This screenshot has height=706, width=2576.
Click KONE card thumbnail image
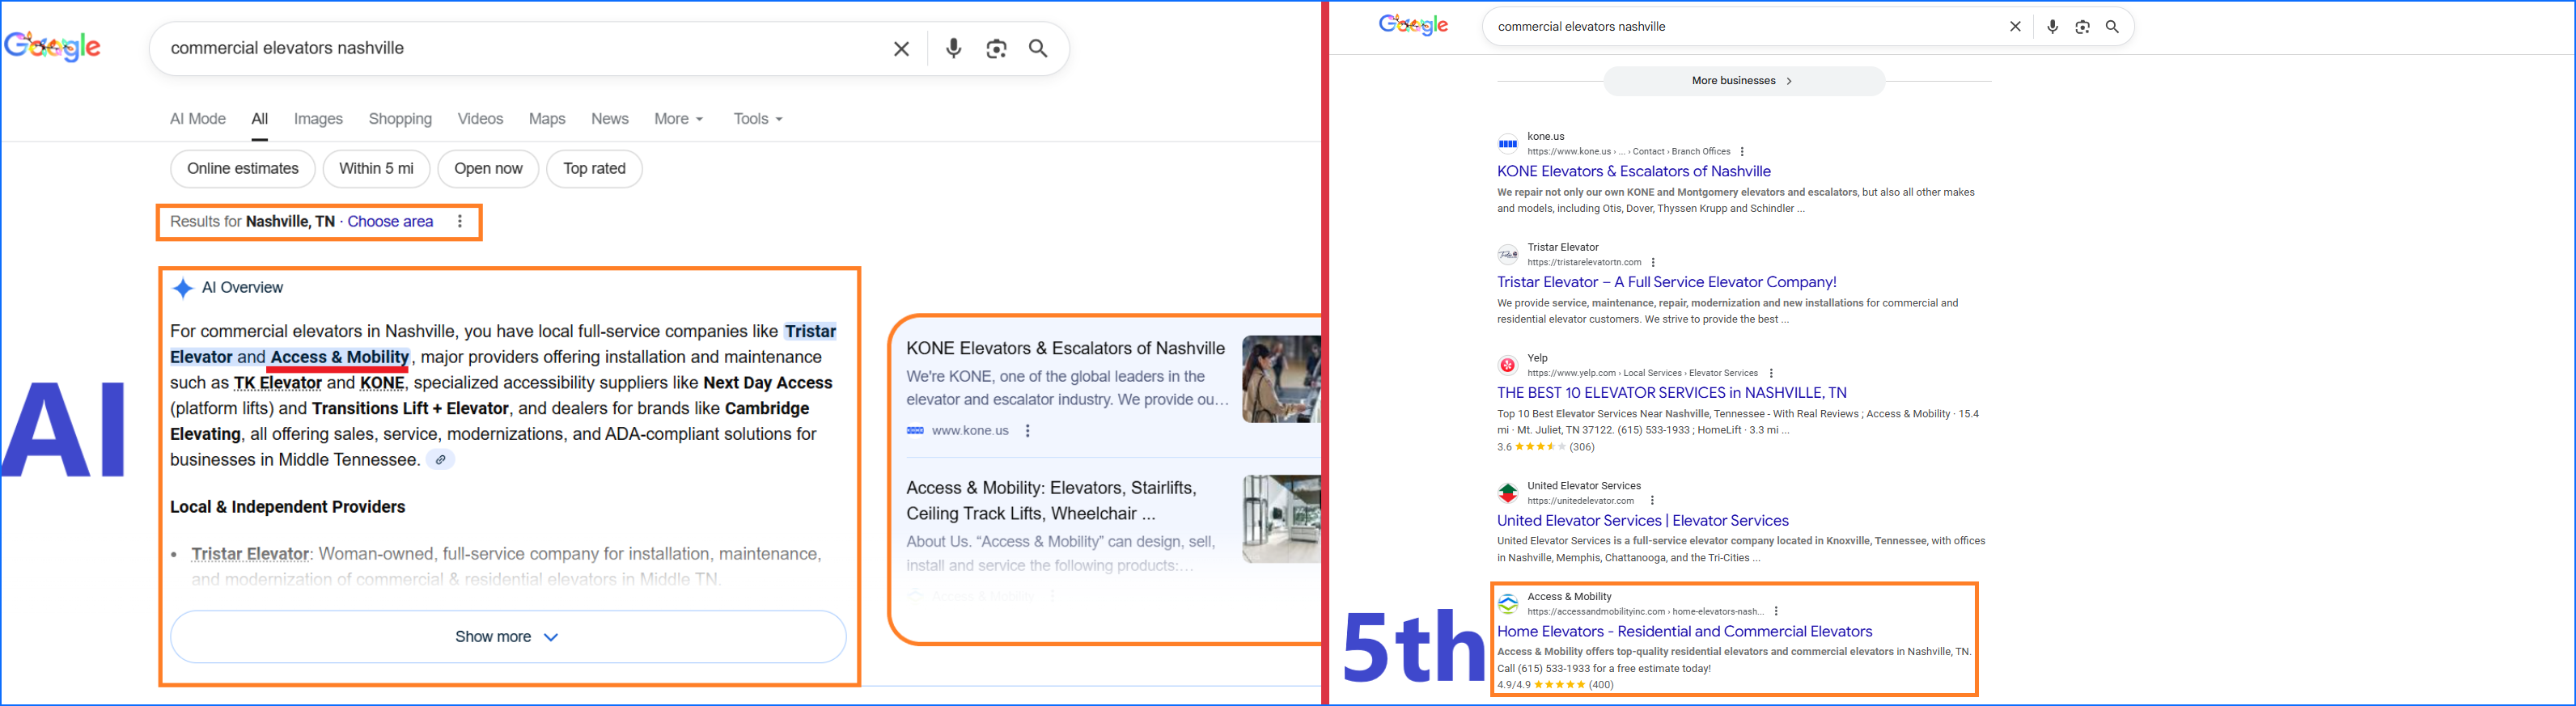click(x=1282, y=379)
